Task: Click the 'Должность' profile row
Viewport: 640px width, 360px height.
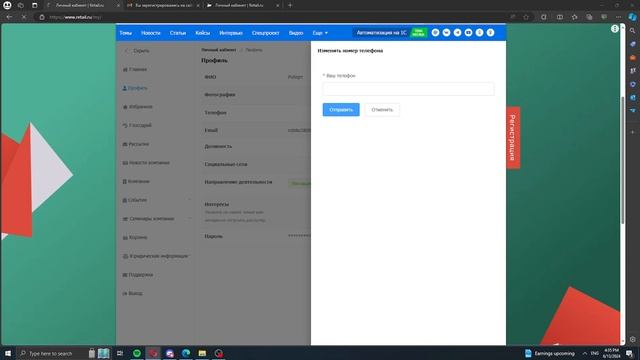Action: tap(256, 146)
